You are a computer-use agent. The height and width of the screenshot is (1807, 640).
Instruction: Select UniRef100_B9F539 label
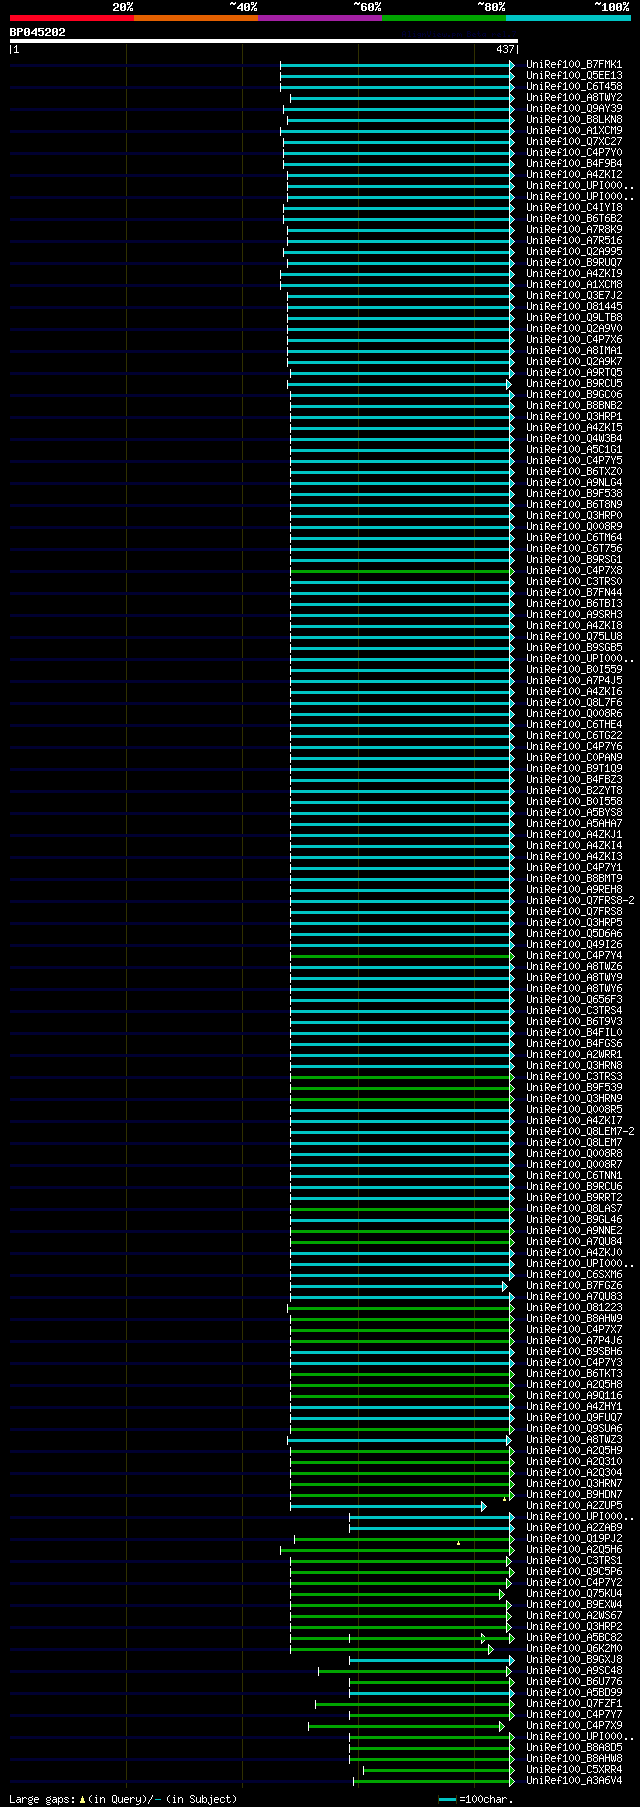[x=574, y=1087]
